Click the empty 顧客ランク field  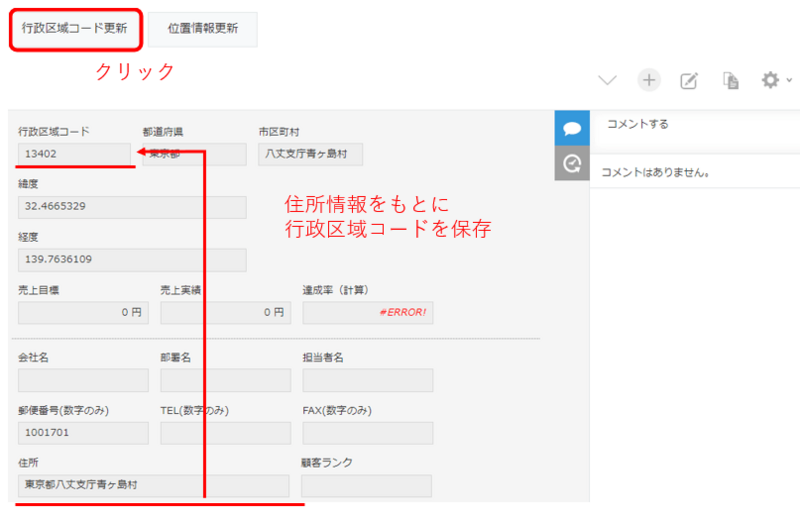tap(366, 486)
